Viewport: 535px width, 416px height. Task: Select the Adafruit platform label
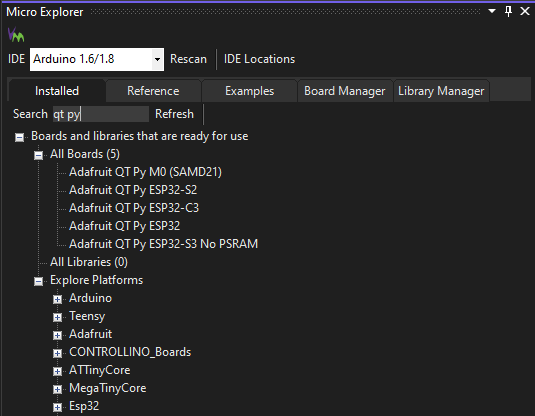click(x=90, y=334)
